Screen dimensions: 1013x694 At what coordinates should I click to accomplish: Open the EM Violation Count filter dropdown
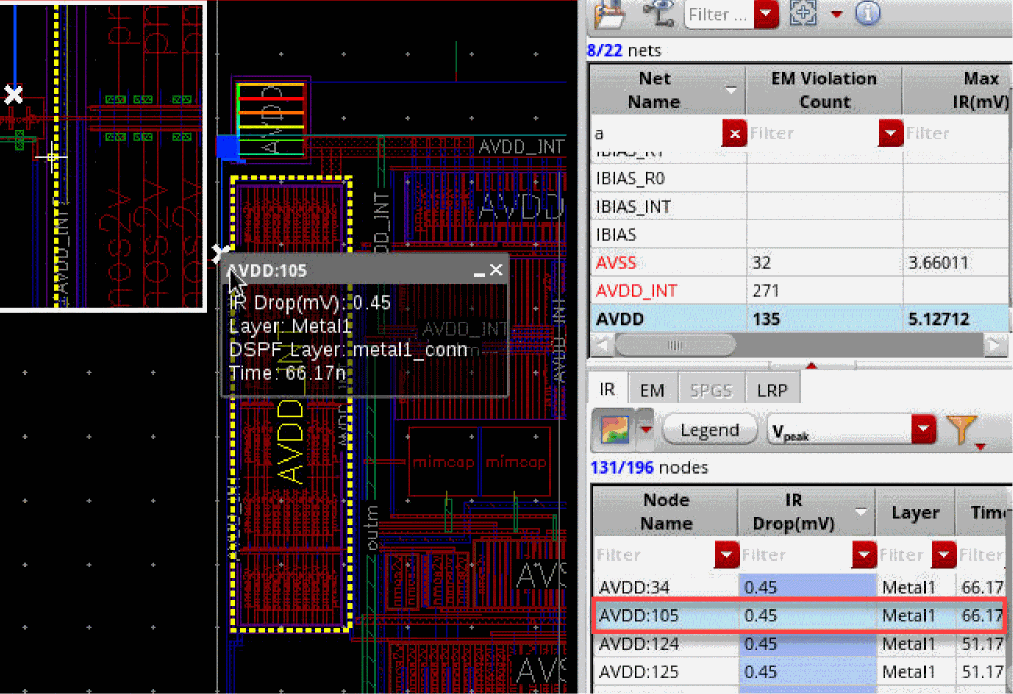coord(889,133)
